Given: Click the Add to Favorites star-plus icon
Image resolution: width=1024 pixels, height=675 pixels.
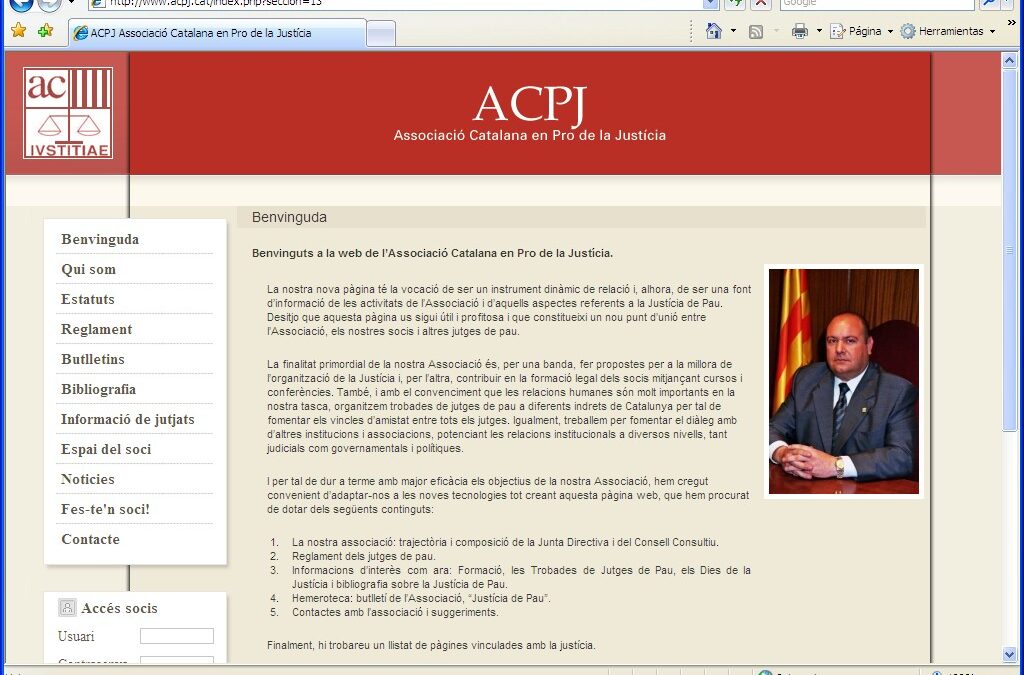Looking at the screenshot, I should point(44,30).
